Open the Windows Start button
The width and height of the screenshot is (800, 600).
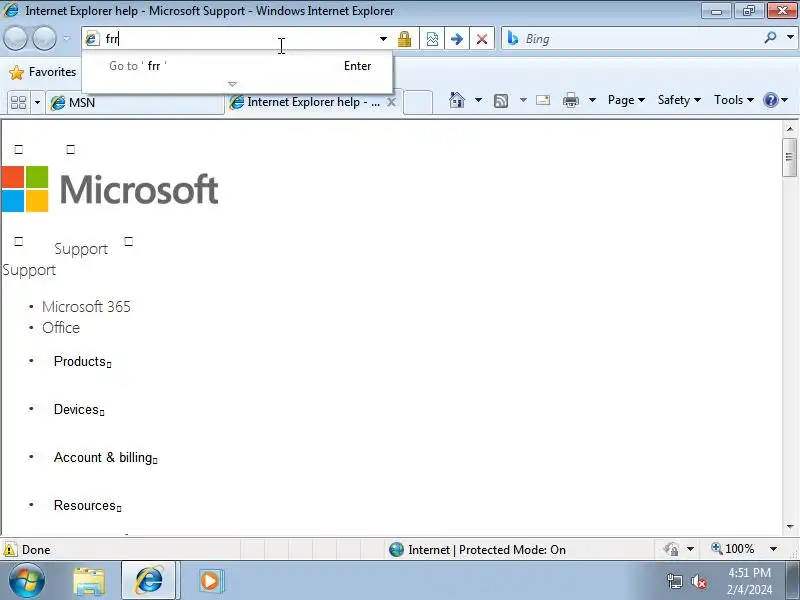[x=27, y=581]
